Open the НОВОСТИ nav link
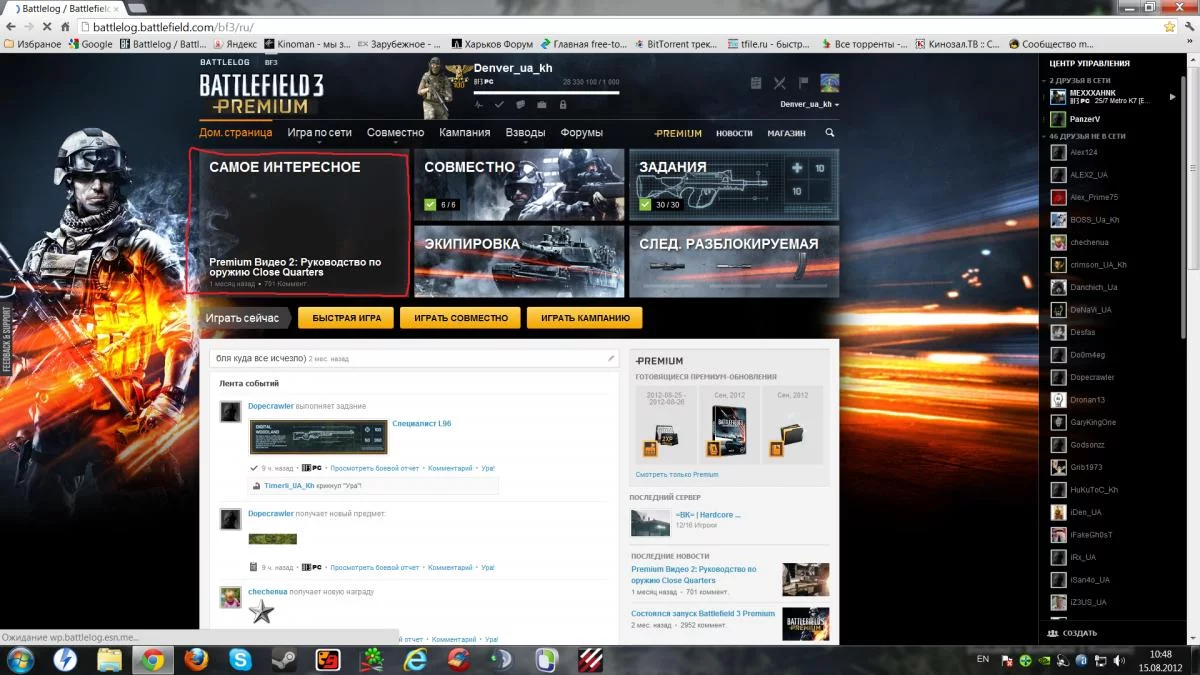The width and height of the screenshot is (1200, 675). tap(734, 133)
